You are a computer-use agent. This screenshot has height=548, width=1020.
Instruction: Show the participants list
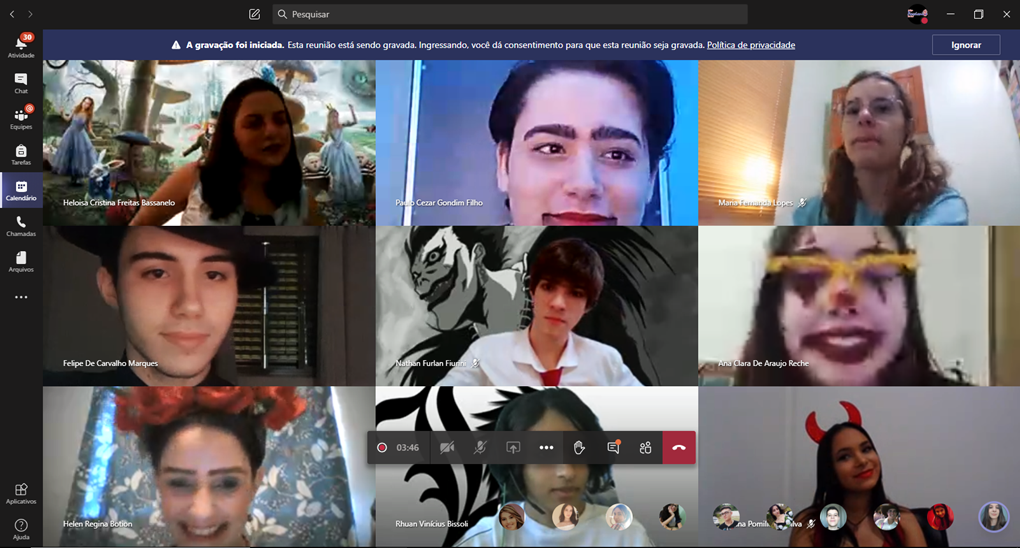[646, 448]
